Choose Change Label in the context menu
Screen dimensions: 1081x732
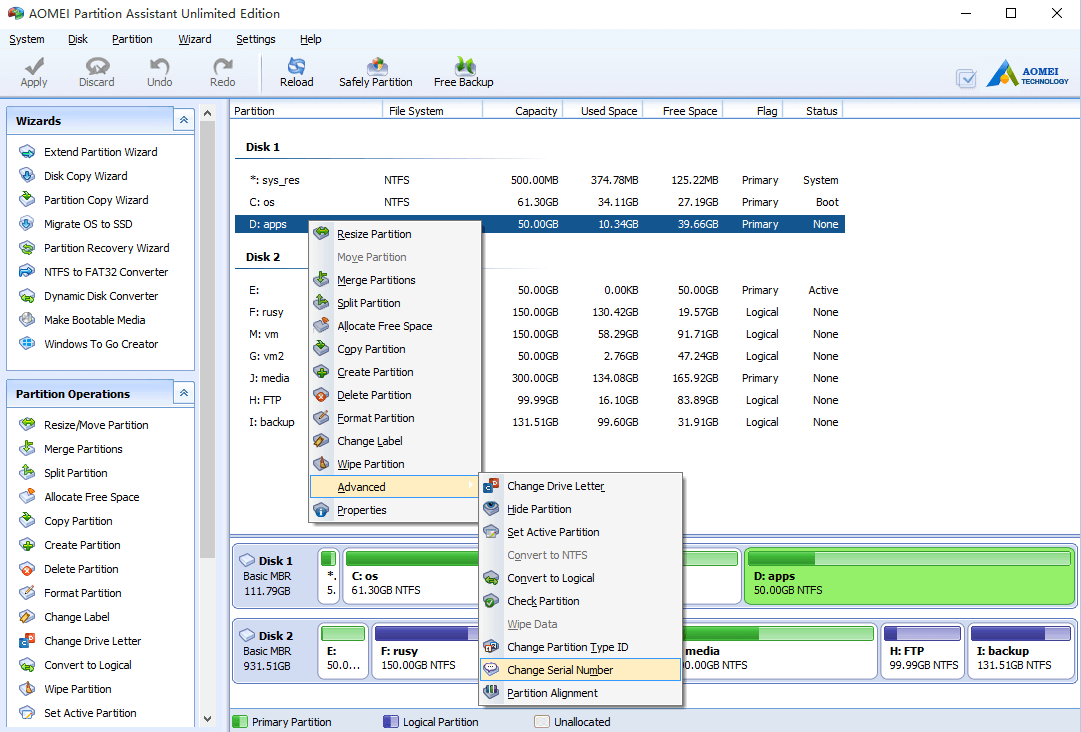click(x=394, y=441)
